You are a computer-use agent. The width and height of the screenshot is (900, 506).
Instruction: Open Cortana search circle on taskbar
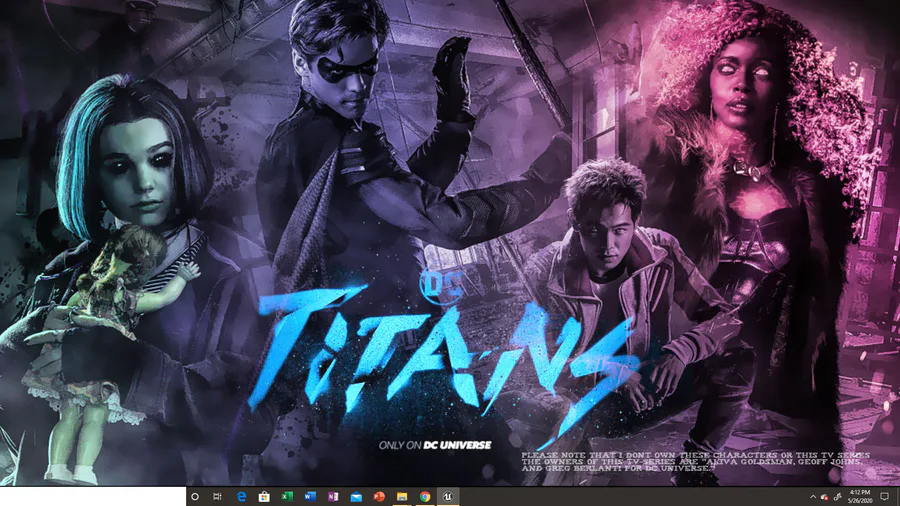[x=195, y=497]
